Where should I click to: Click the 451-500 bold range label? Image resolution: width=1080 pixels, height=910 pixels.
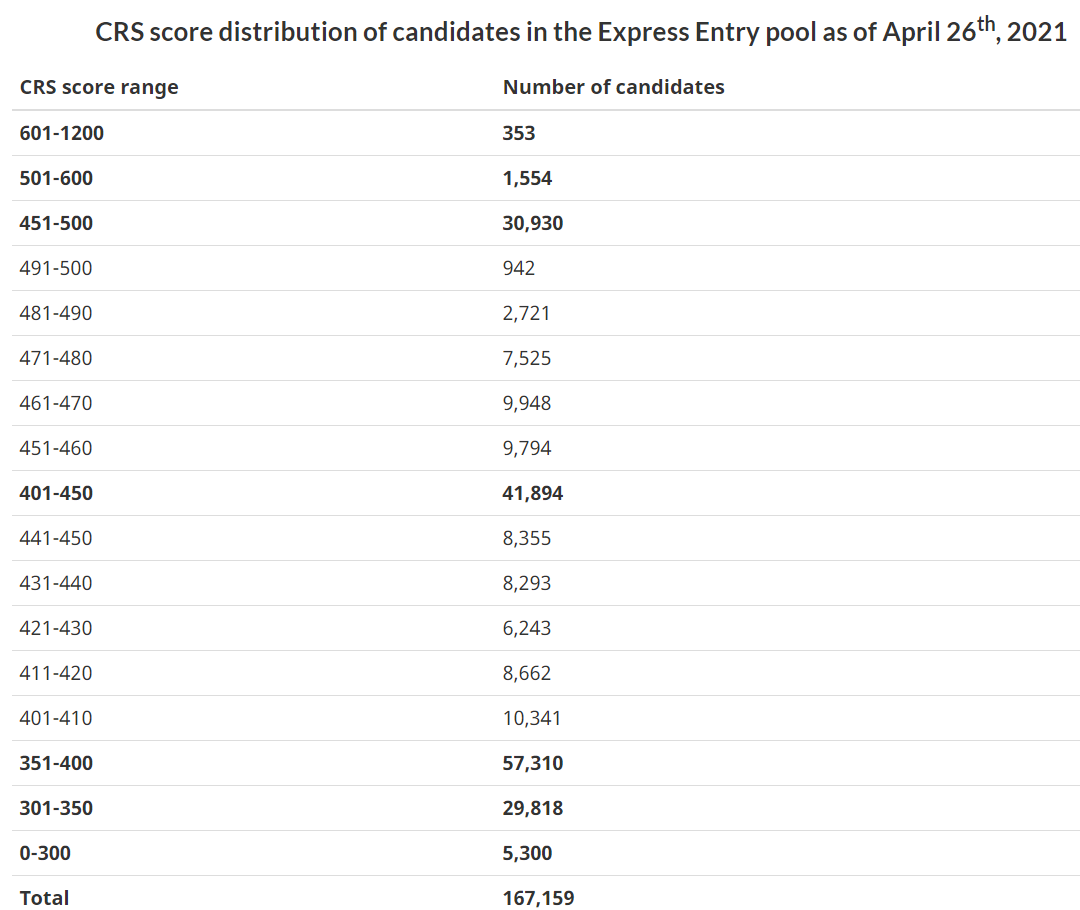[x=56, y=223]
